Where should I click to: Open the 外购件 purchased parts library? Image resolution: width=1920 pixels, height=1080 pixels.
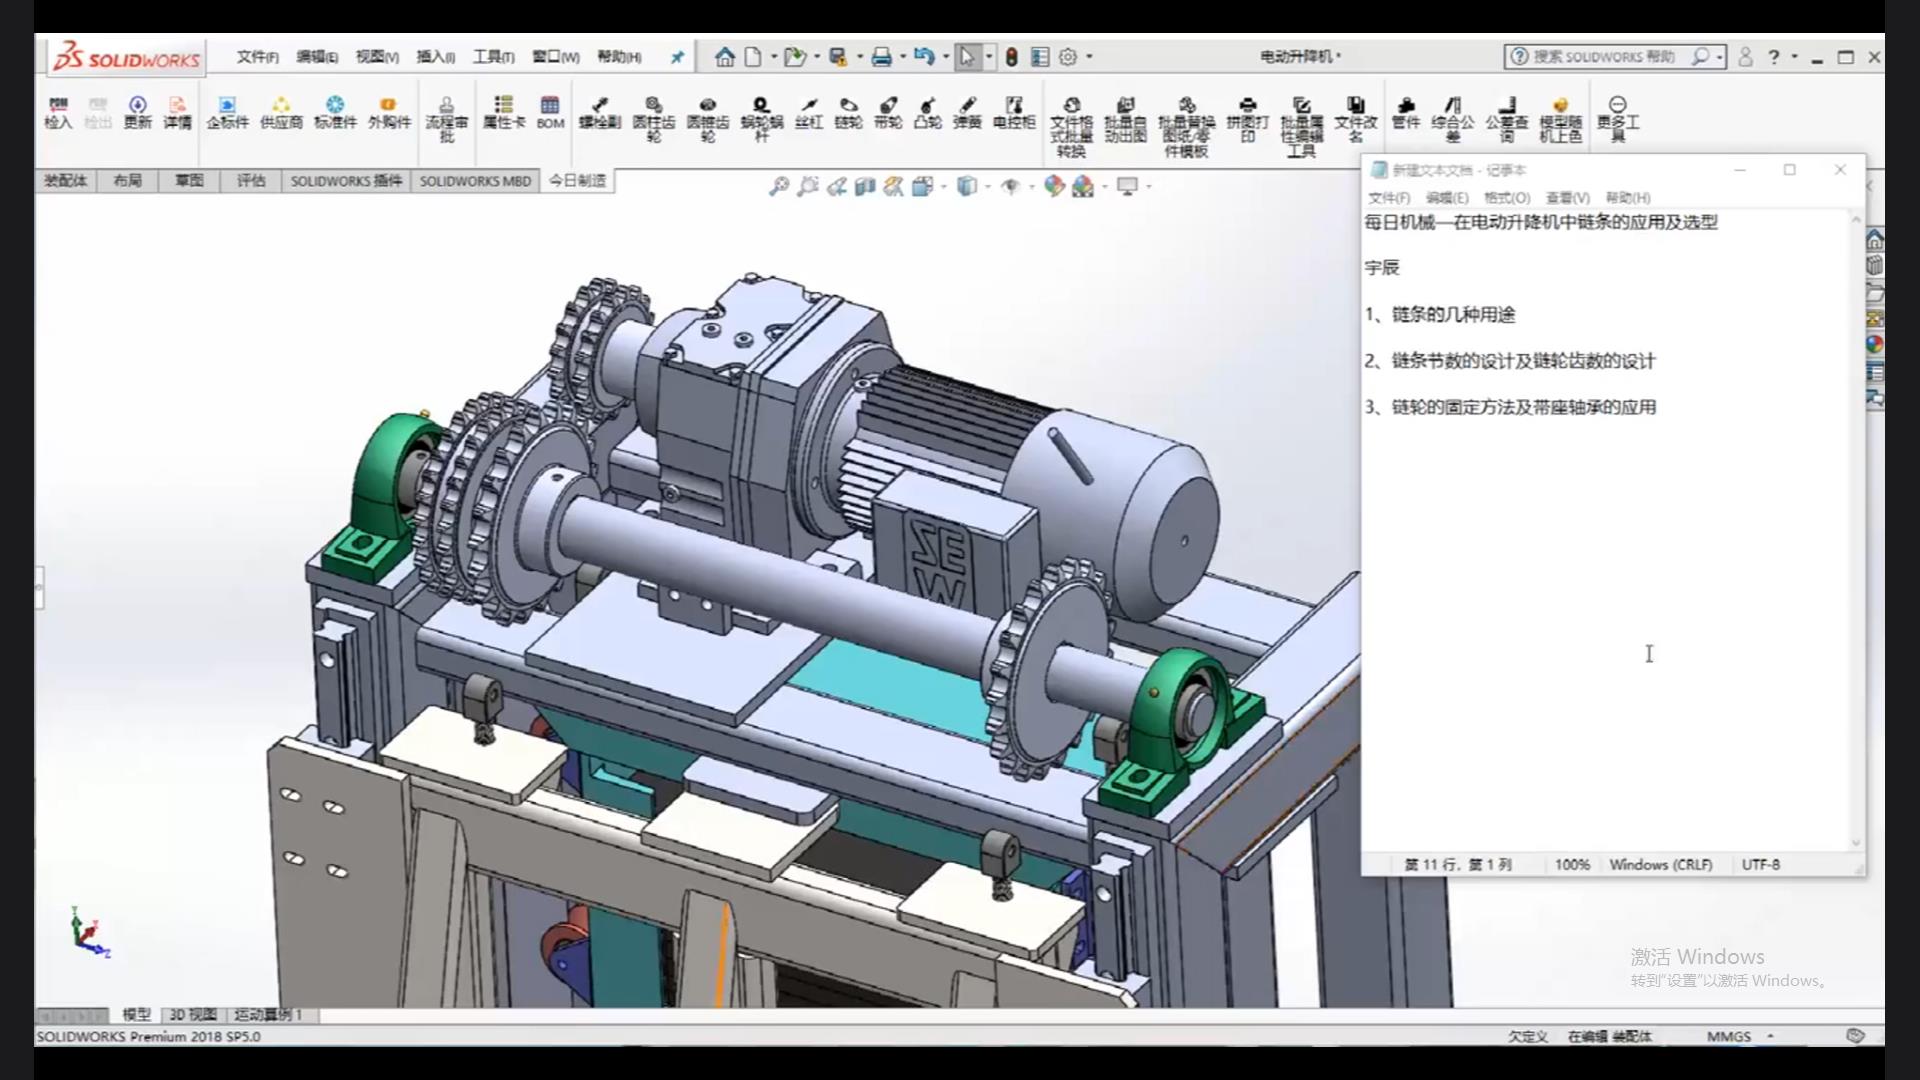coord(389,113)
